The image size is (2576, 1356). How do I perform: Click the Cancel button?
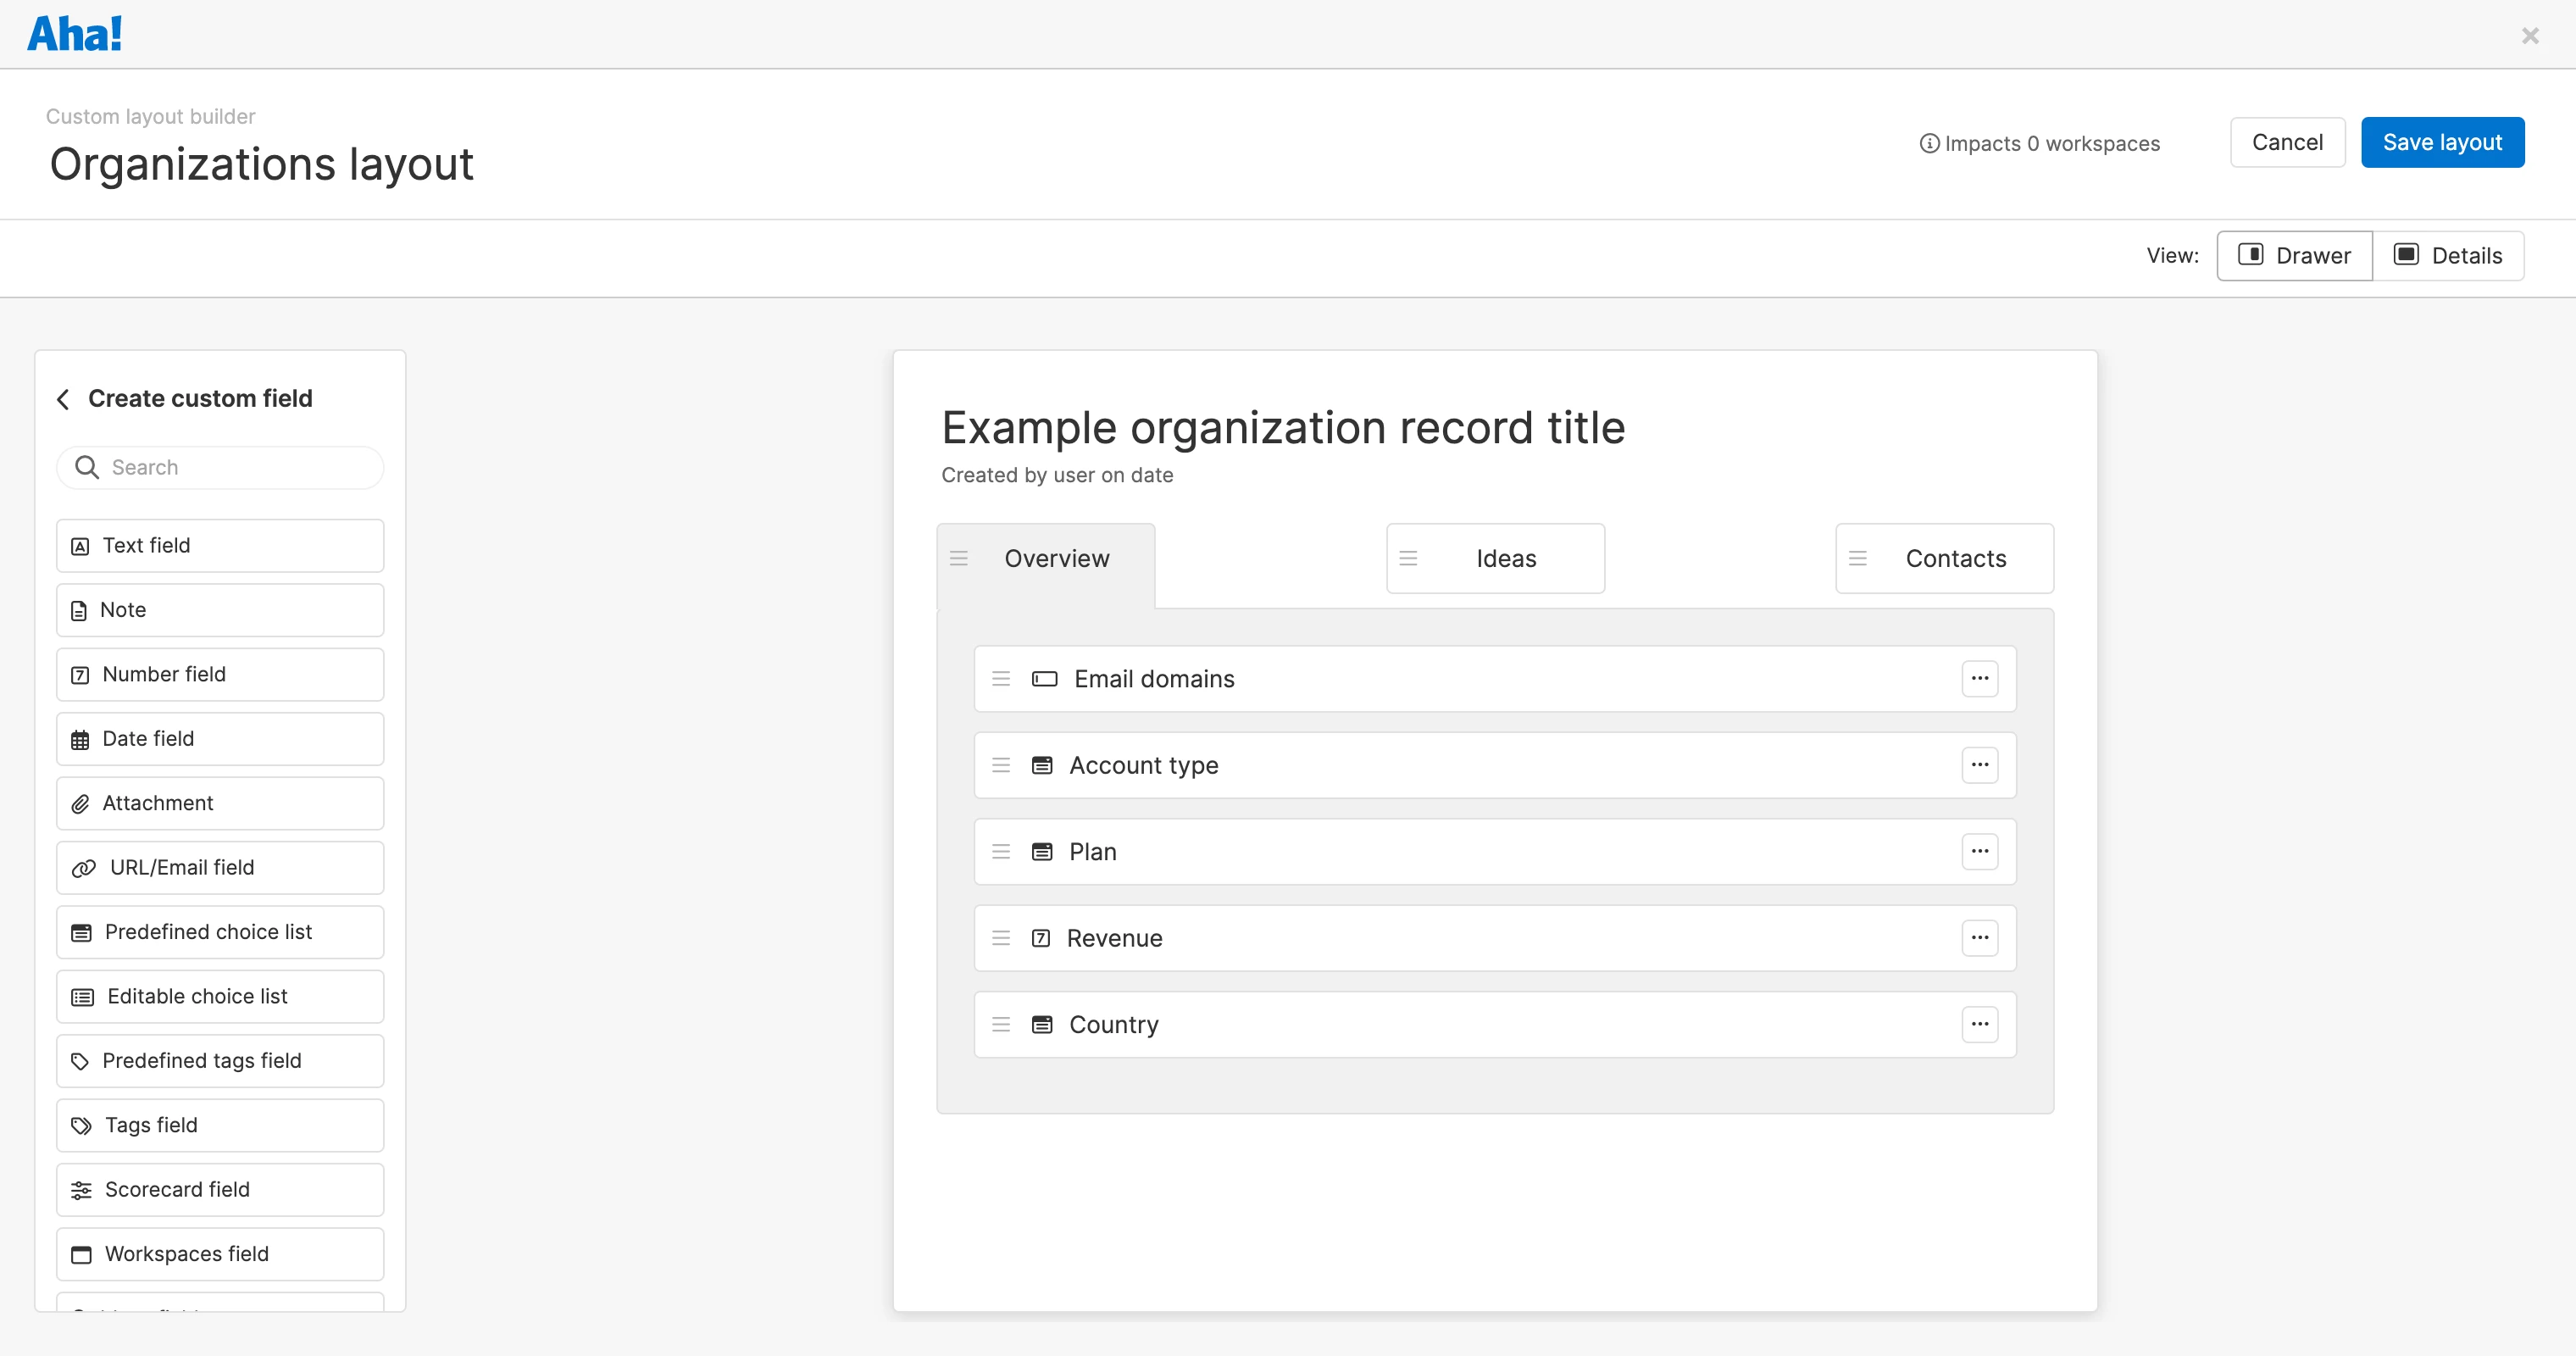point(2286,143)
